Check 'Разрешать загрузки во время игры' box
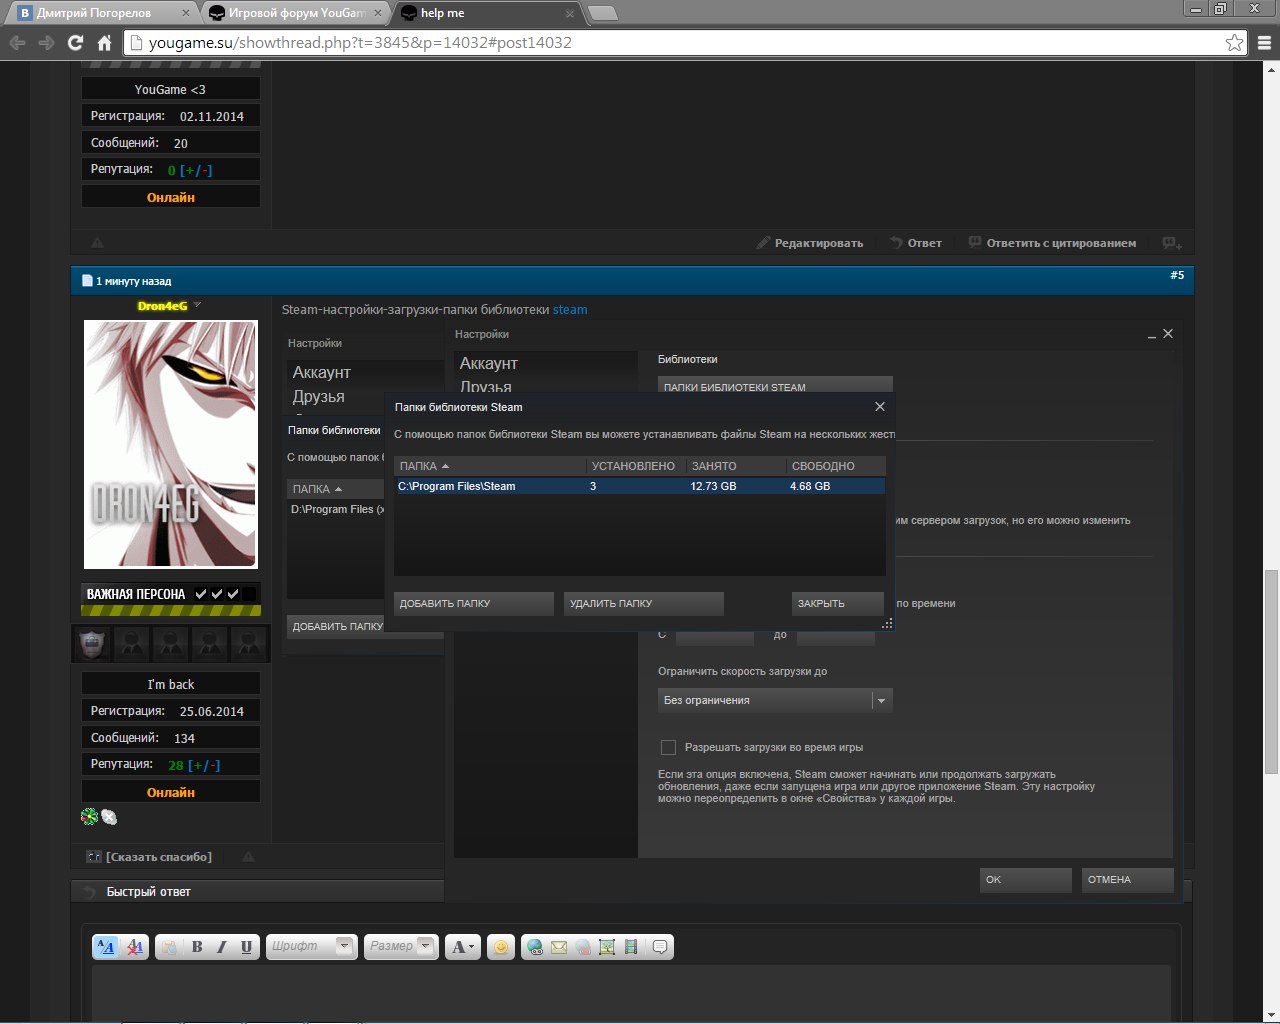Viewport: 1280px width, 1024px height. coord(668,747)
